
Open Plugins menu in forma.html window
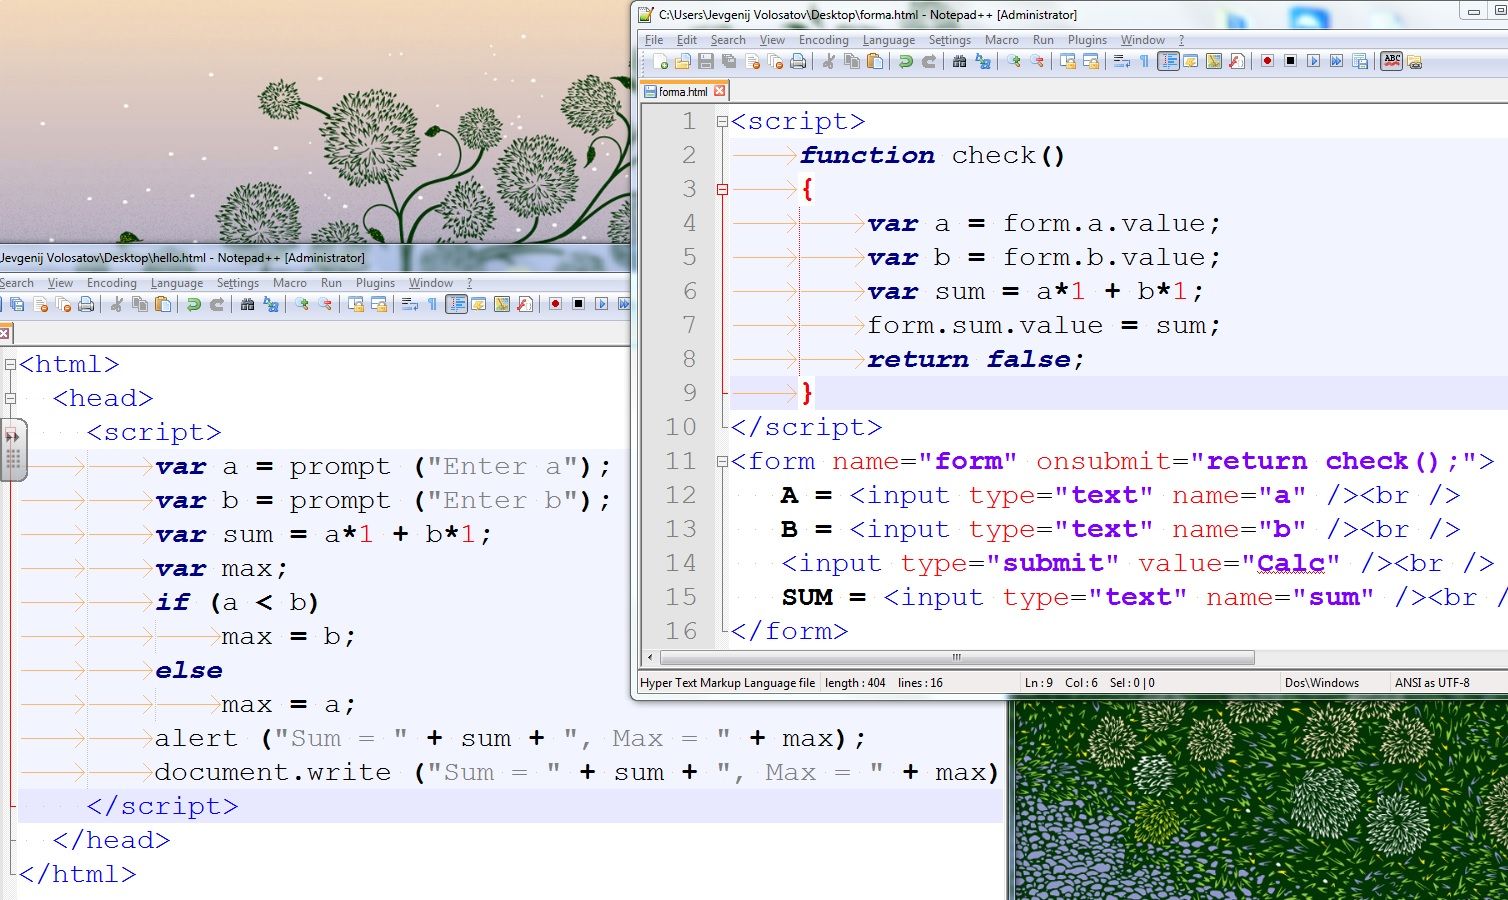point(1087,40)
